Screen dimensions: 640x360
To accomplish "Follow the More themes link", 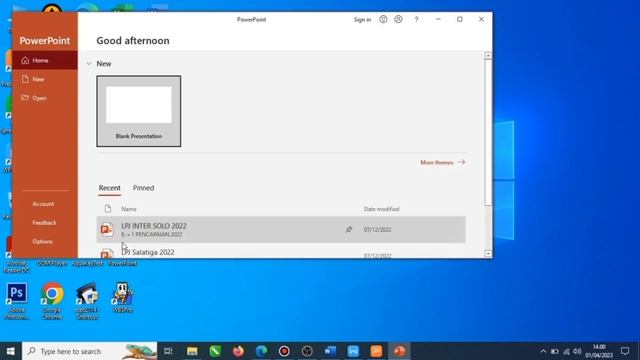I will [442, 162].
